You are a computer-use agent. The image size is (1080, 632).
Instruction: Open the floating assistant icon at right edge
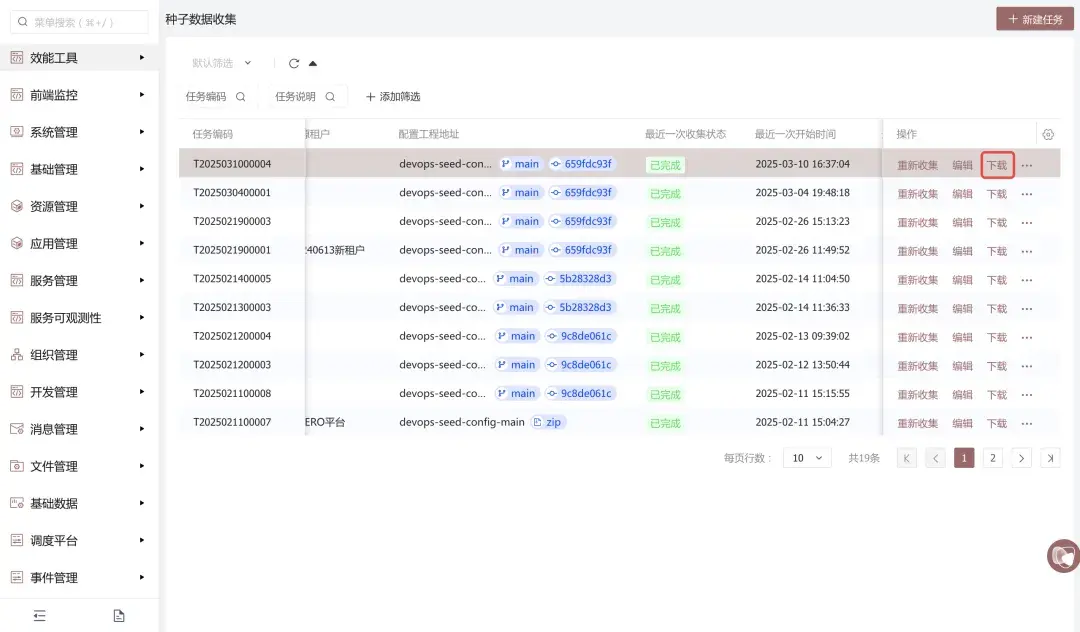tap(1063, 556)
